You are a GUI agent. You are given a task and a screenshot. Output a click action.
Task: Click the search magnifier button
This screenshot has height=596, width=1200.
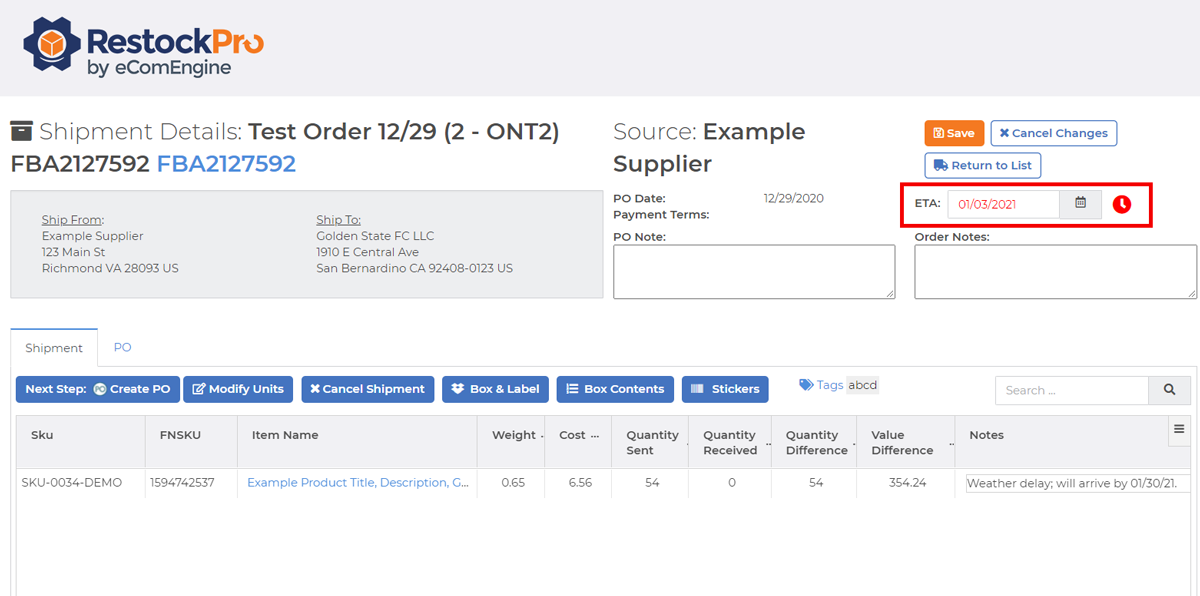tap(1169, 390)
